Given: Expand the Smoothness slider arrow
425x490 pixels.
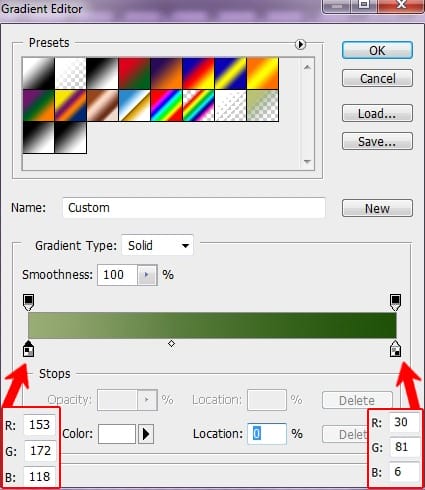Looking at the screenshot, I should [x=147, y=275].
